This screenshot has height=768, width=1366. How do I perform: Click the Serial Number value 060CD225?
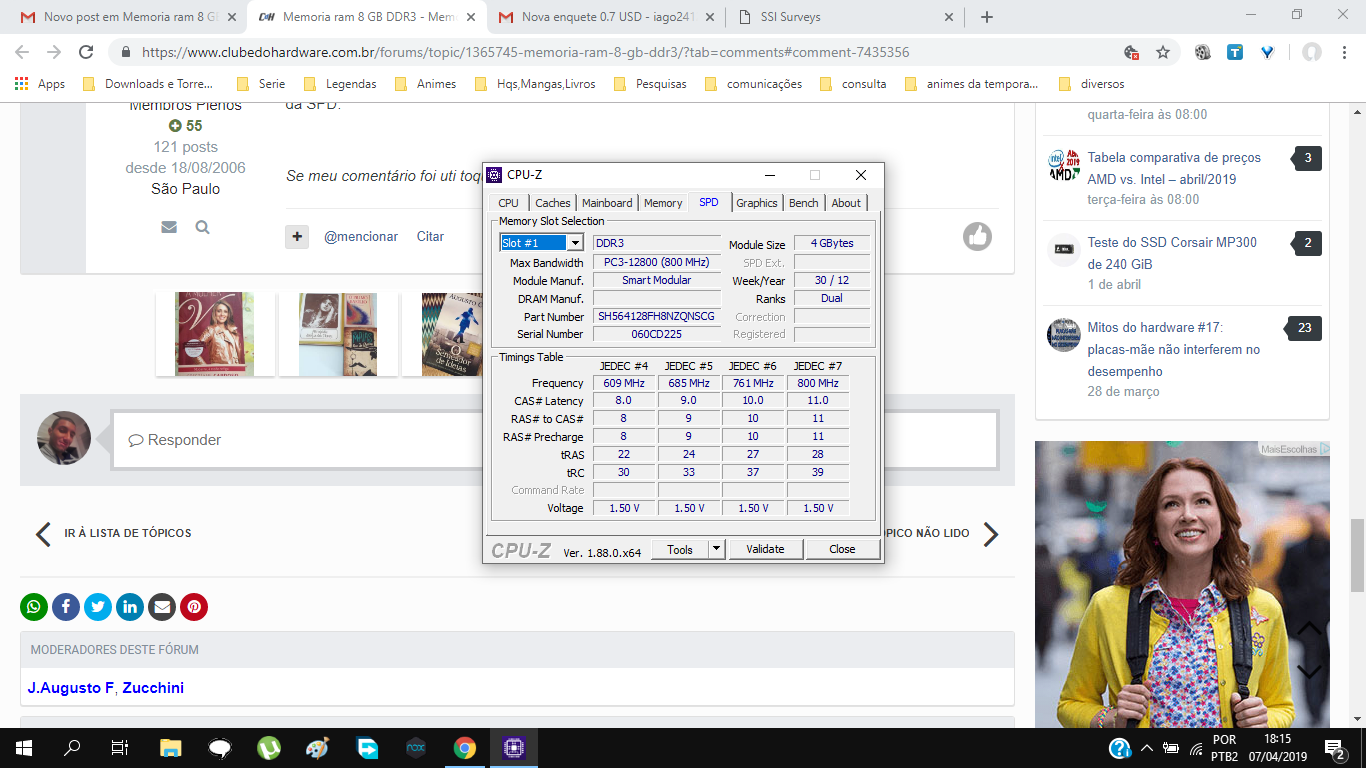(657, 334)
